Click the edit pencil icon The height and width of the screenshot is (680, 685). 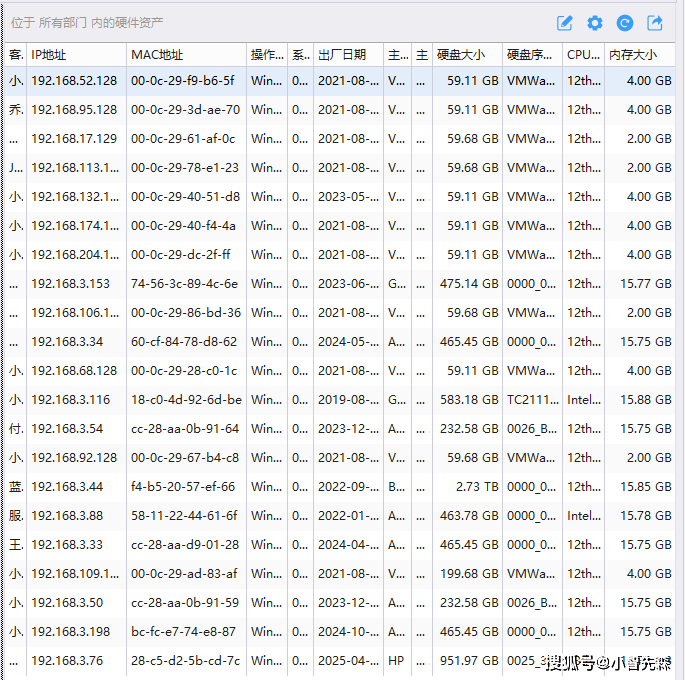point(565,23)
